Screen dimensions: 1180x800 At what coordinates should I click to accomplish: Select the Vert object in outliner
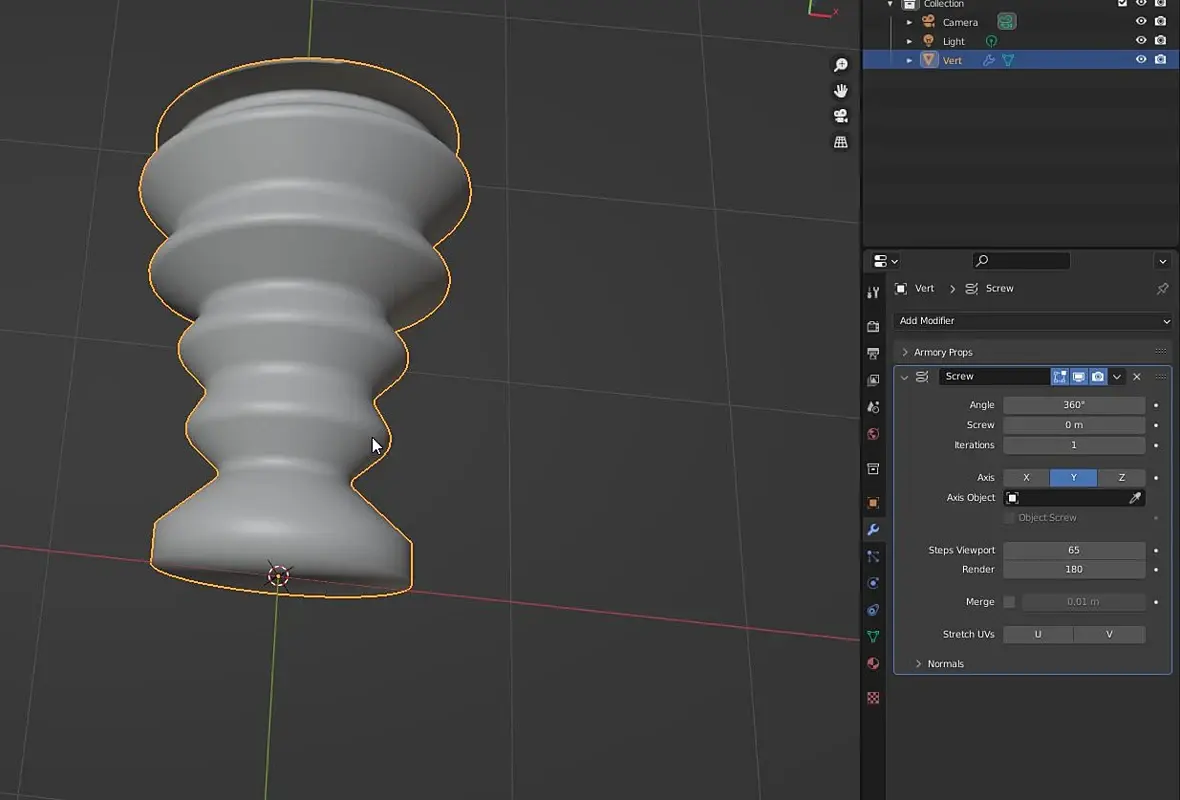click(952, 60)
